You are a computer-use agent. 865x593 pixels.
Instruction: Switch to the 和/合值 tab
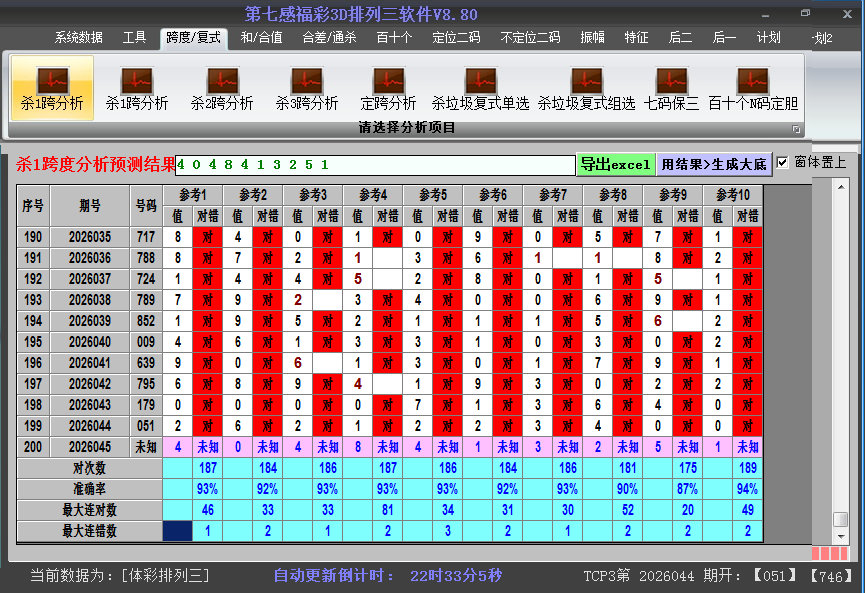(x=262, y=38)
